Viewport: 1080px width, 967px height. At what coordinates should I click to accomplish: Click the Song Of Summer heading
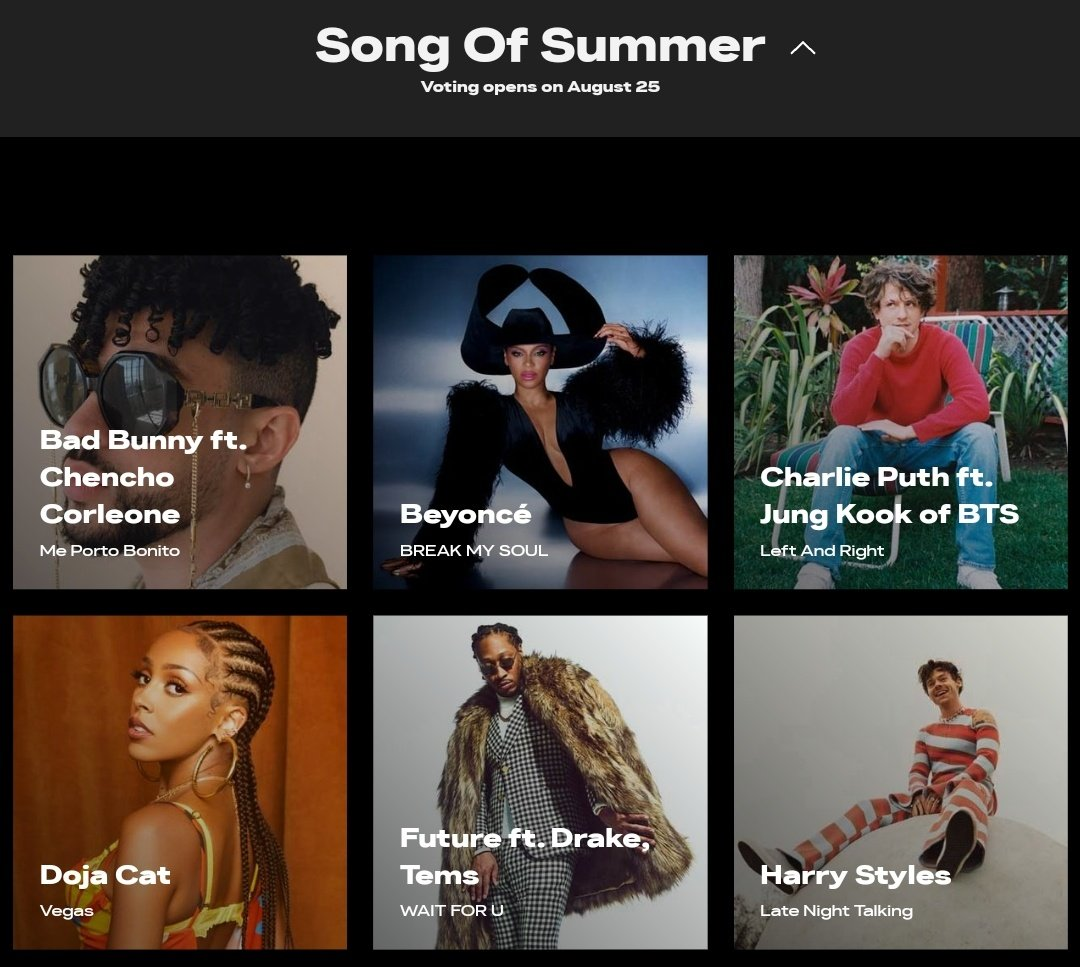coord(540,45)
